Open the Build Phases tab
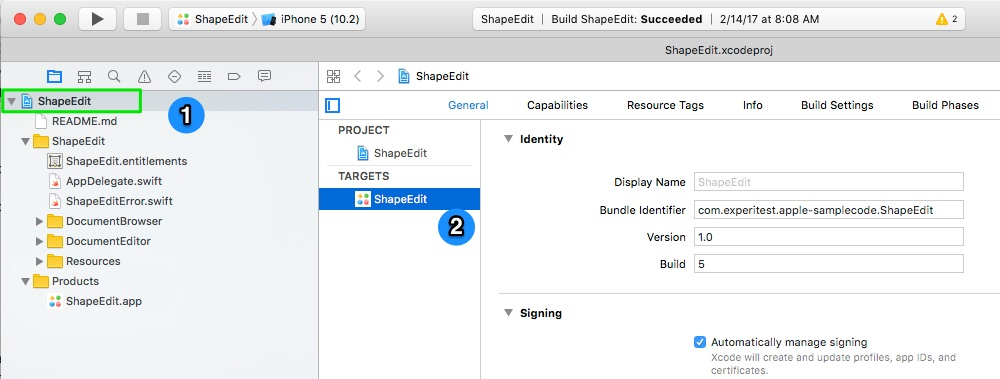The width and height of the screenshot is (1000, 379). pos(945,105)
